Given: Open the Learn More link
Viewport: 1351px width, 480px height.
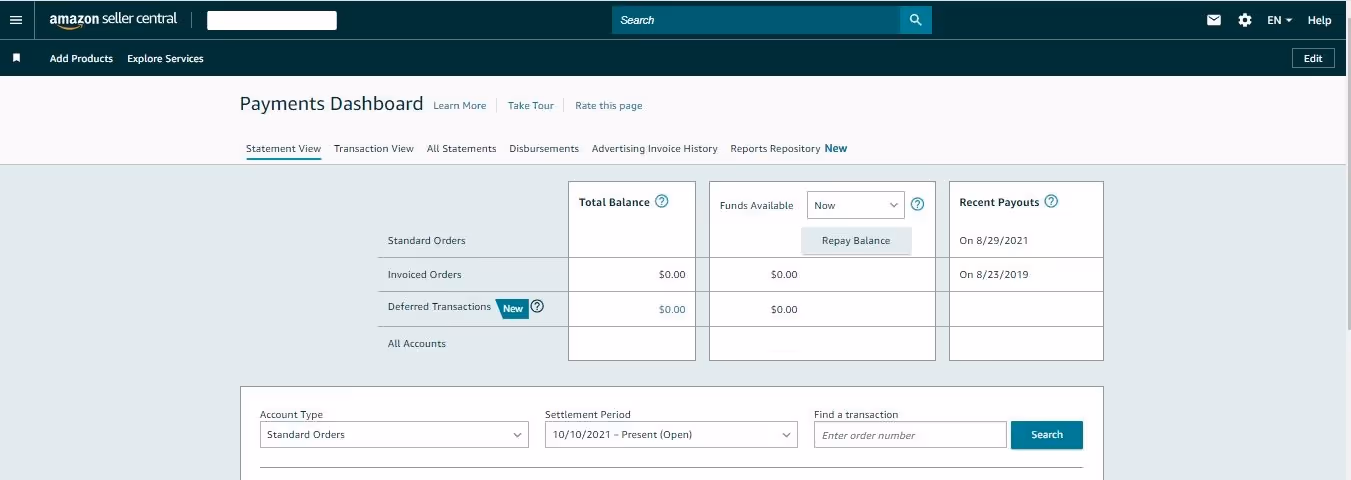Looking at the screenshot, I should click(x=459, y=106).
